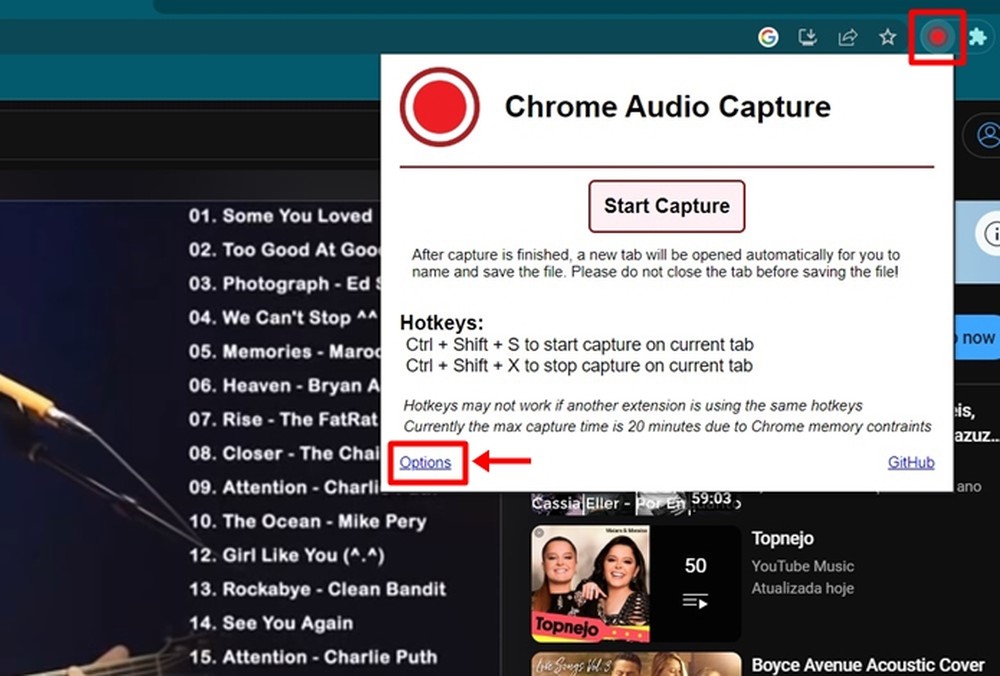Click the Topnejo playlist title text
Viewport: 1000px width, 676px height.
click(x=783, y=538)
